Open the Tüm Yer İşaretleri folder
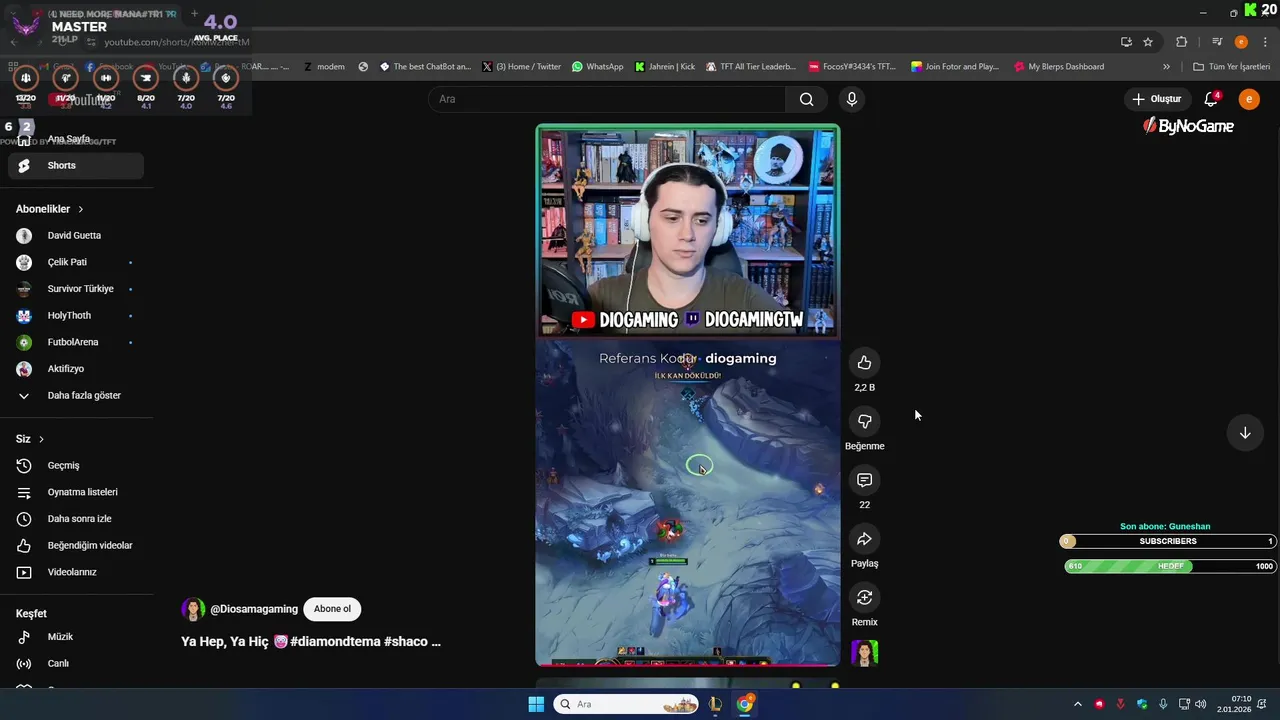The width and height of the screenshot is (1280, 720). [x=1231, y=67]
